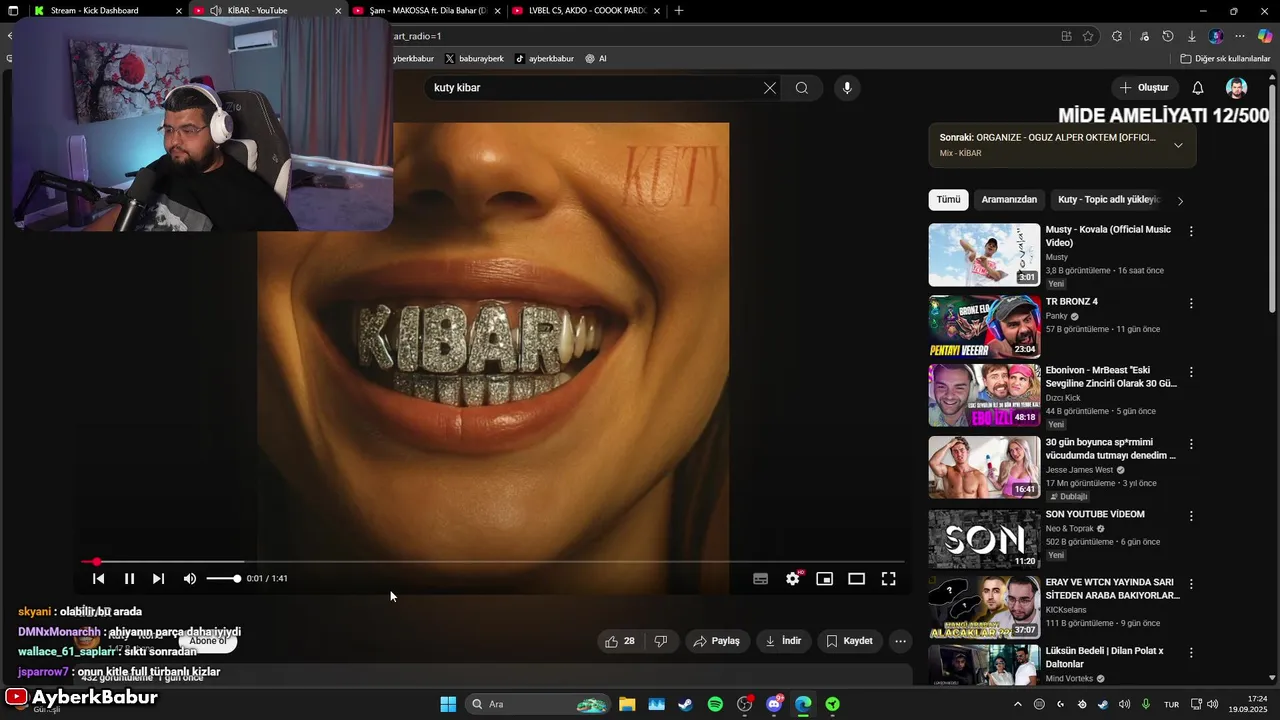1280x720 pixels.
Task: Open Ebonivon MrBeast video title
Action: [x=1111, y=376]
